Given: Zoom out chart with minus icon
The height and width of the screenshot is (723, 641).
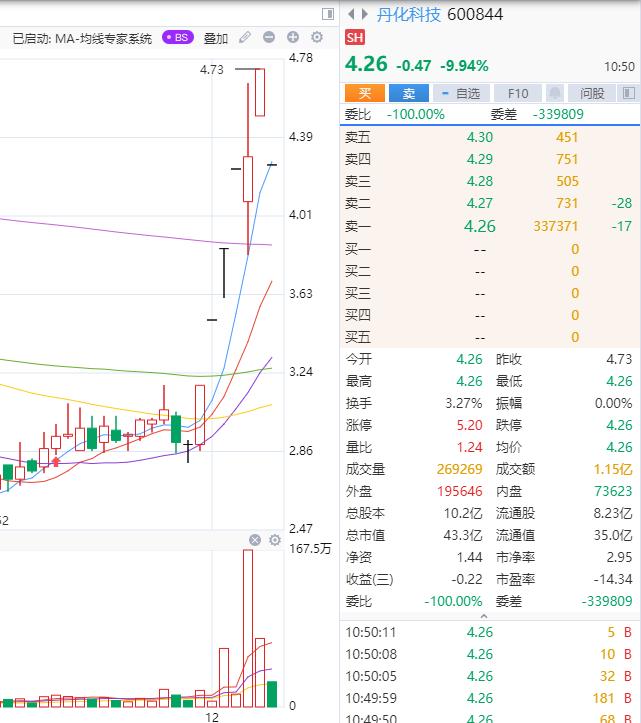Looking at the screenshot, I should point(269,38).
